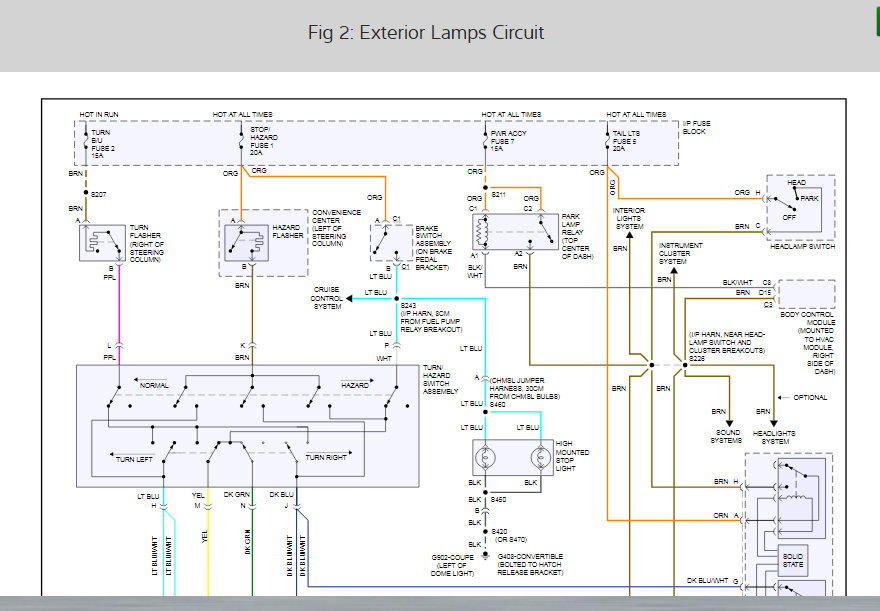Click the S211 splice label
Screen dimensions: 880x611
pyautogui.click(x=498, y=194)
